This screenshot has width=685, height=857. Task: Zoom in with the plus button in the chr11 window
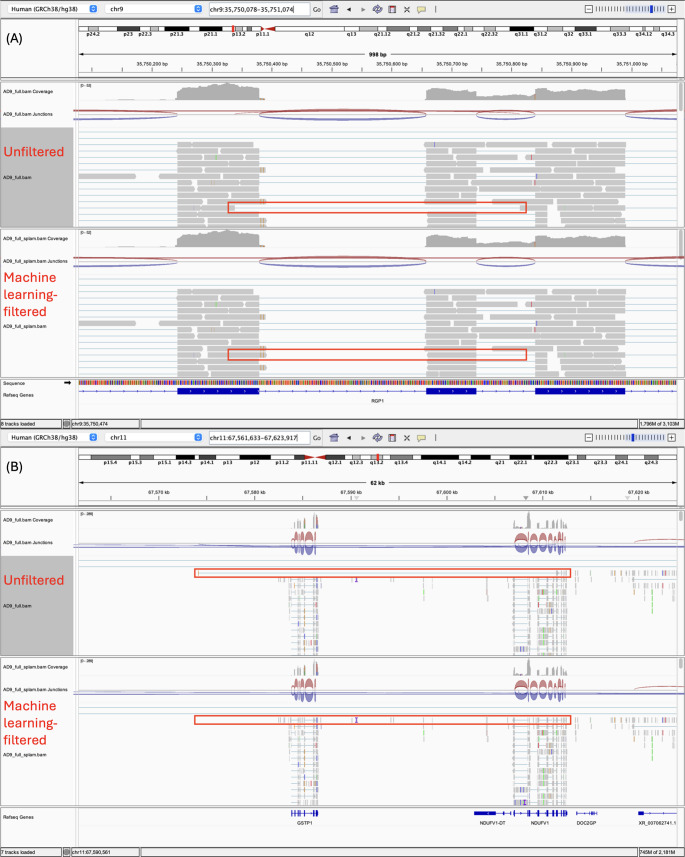coord(671,438)
